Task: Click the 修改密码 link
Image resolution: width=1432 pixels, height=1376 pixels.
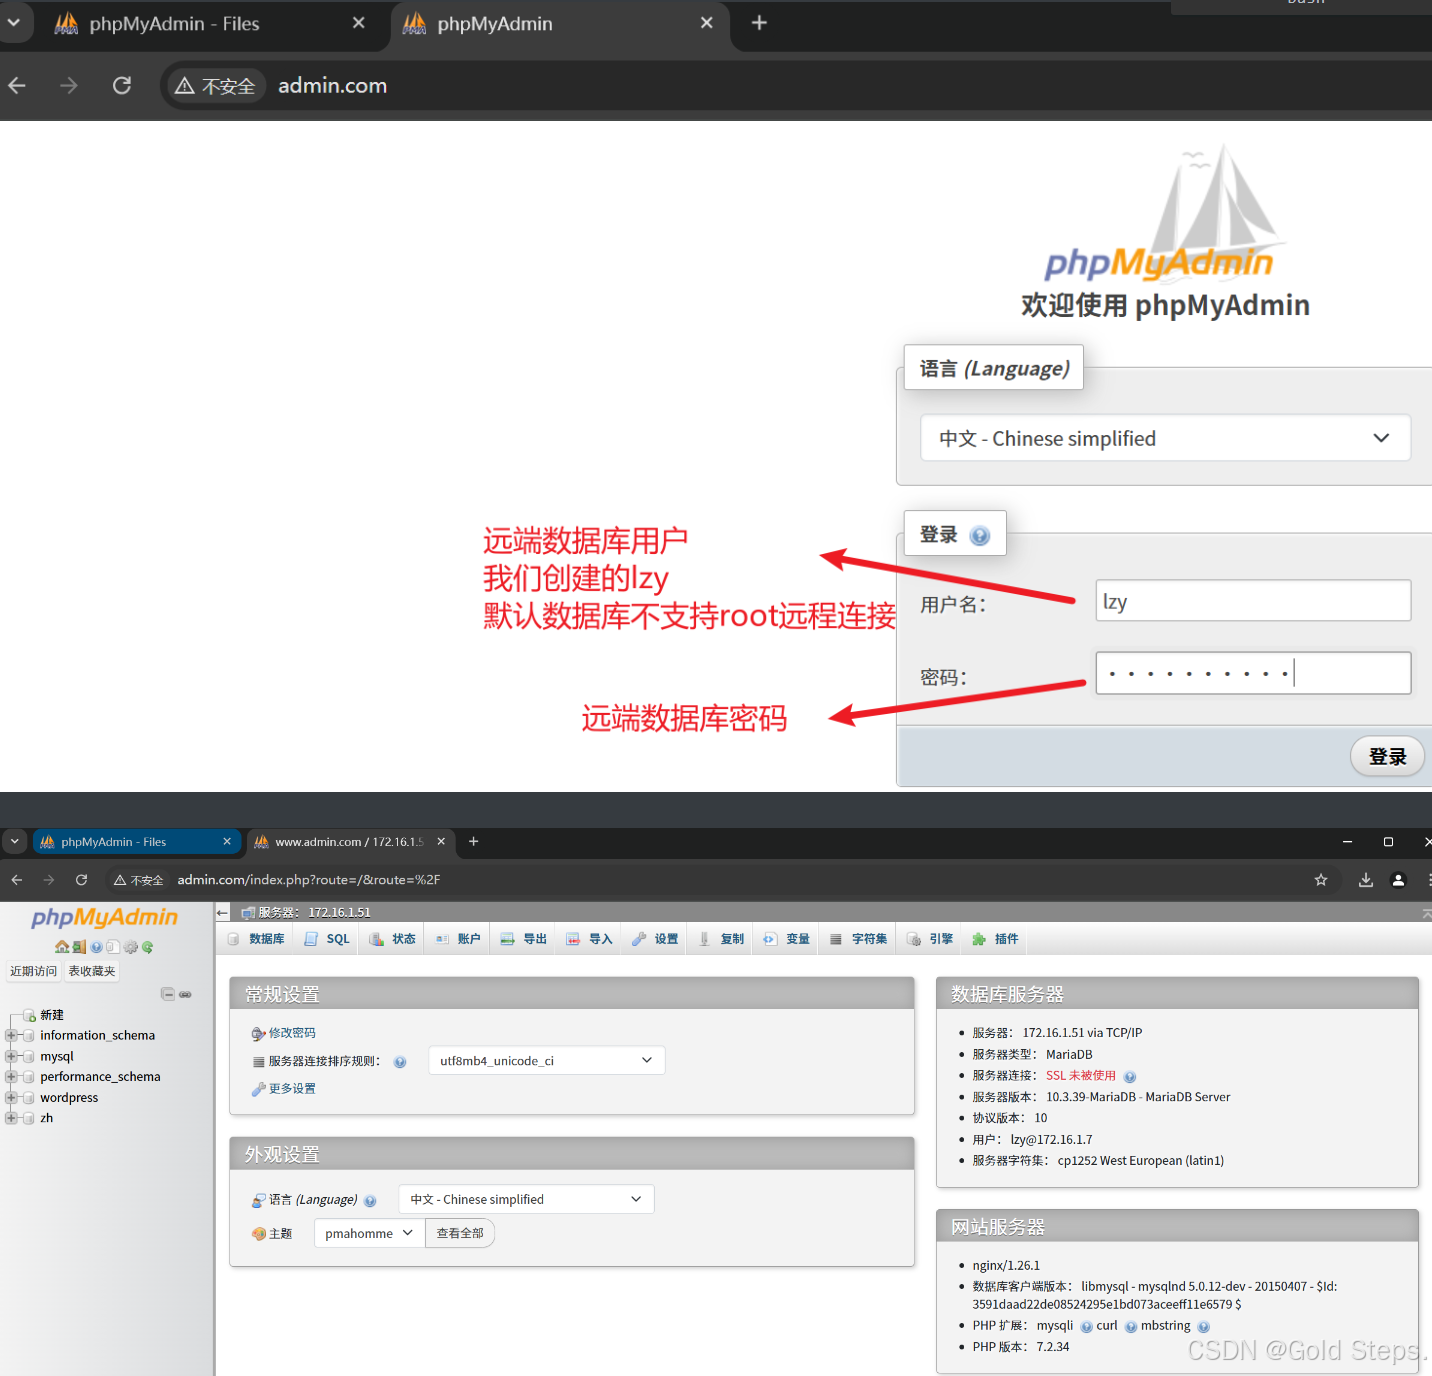Action: 291,1033
